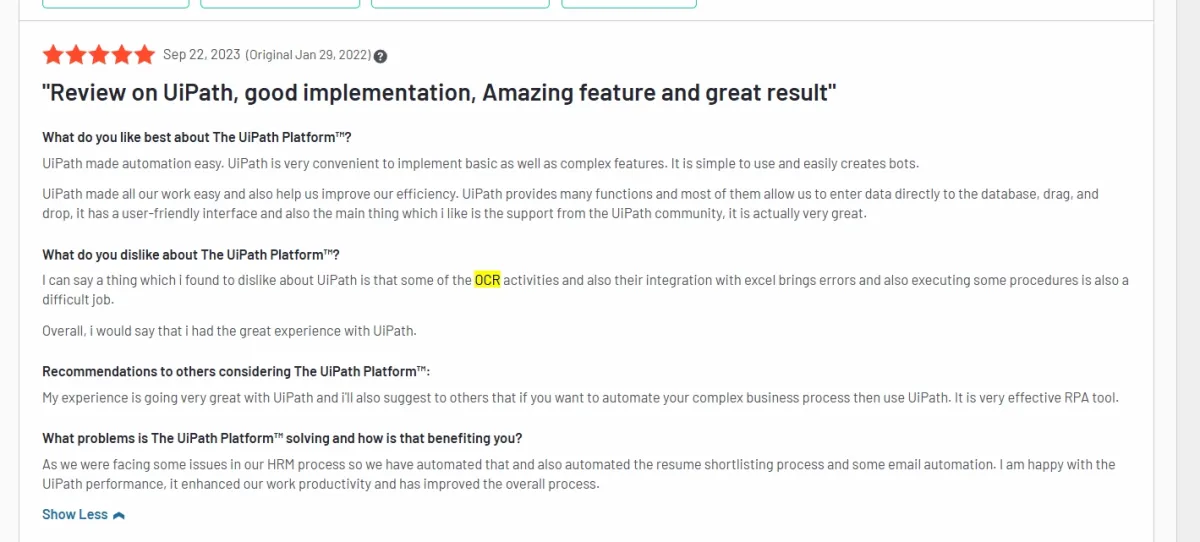Collapse the review using the upward chevron
The width and height of the screenshot is (1200, 542).
coord(119,515)
